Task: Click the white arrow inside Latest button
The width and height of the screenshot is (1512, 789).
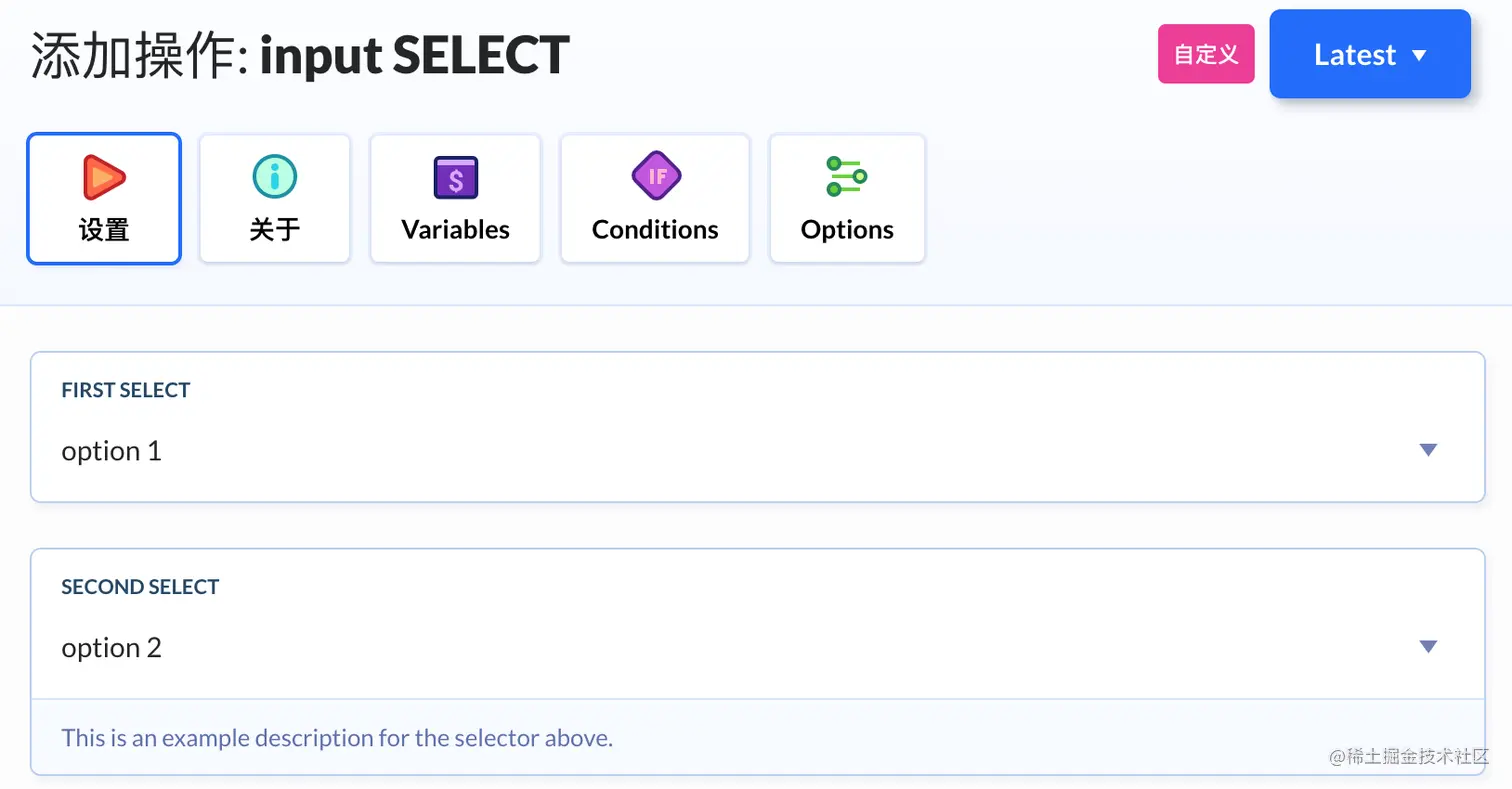Action: click(x=1419, y=56)
